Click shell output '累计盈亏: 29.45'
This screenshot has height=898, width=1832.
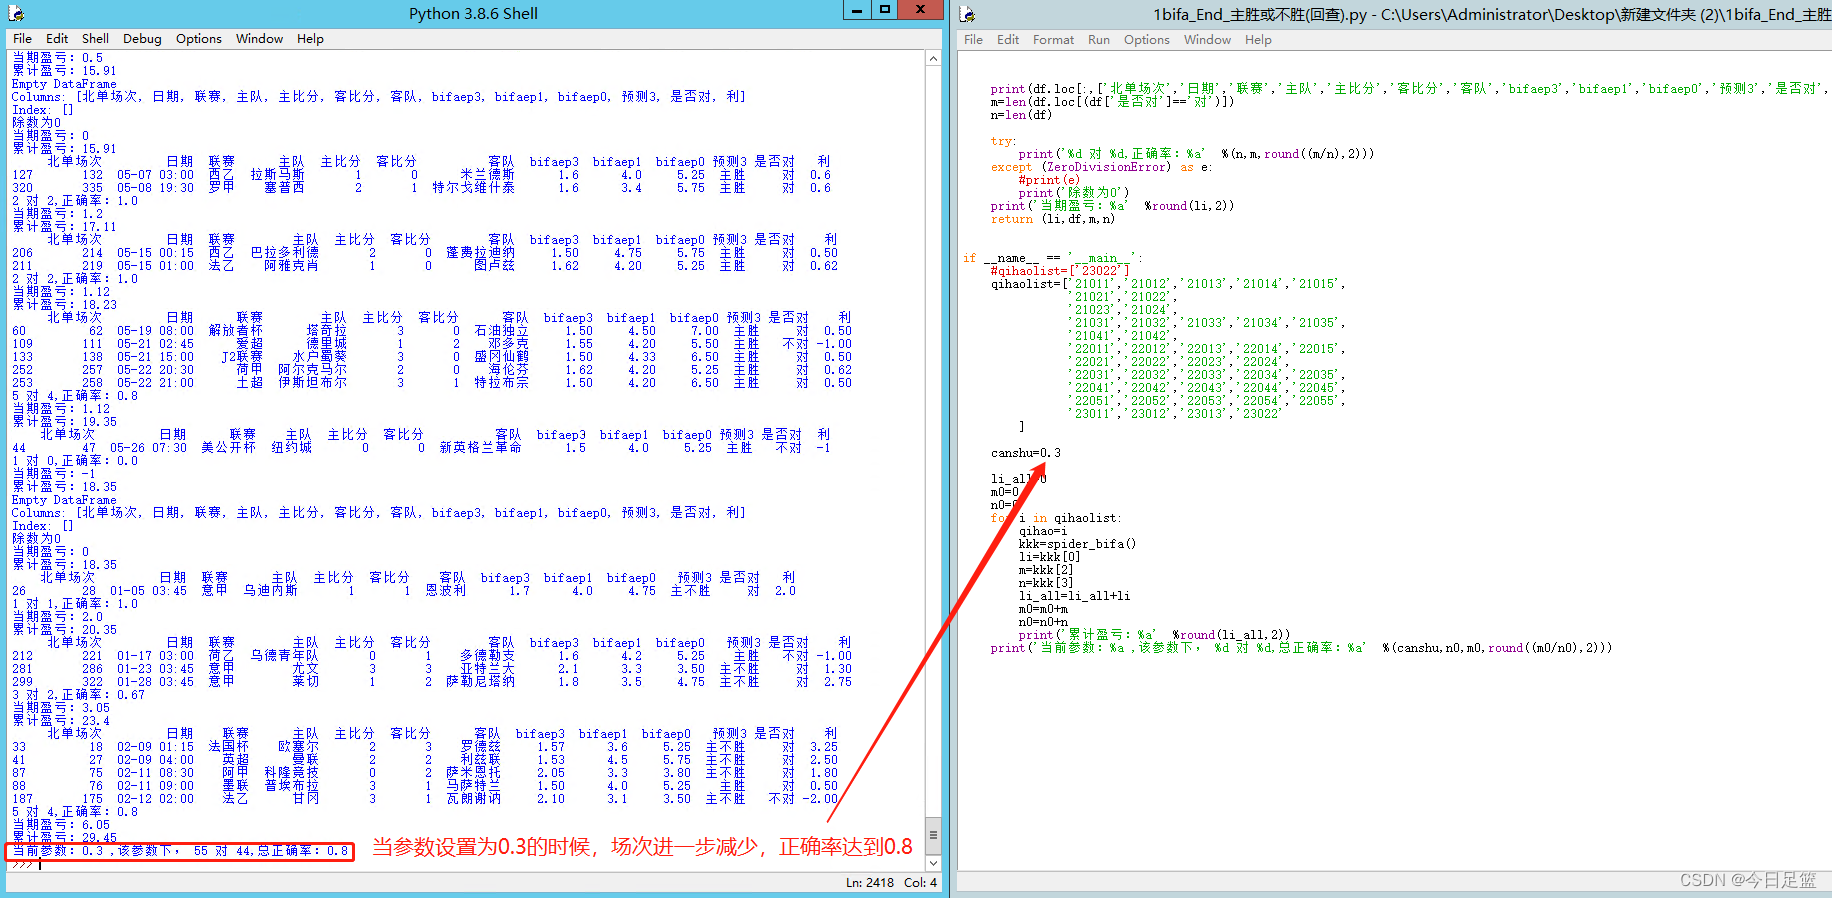coord(64,838)
